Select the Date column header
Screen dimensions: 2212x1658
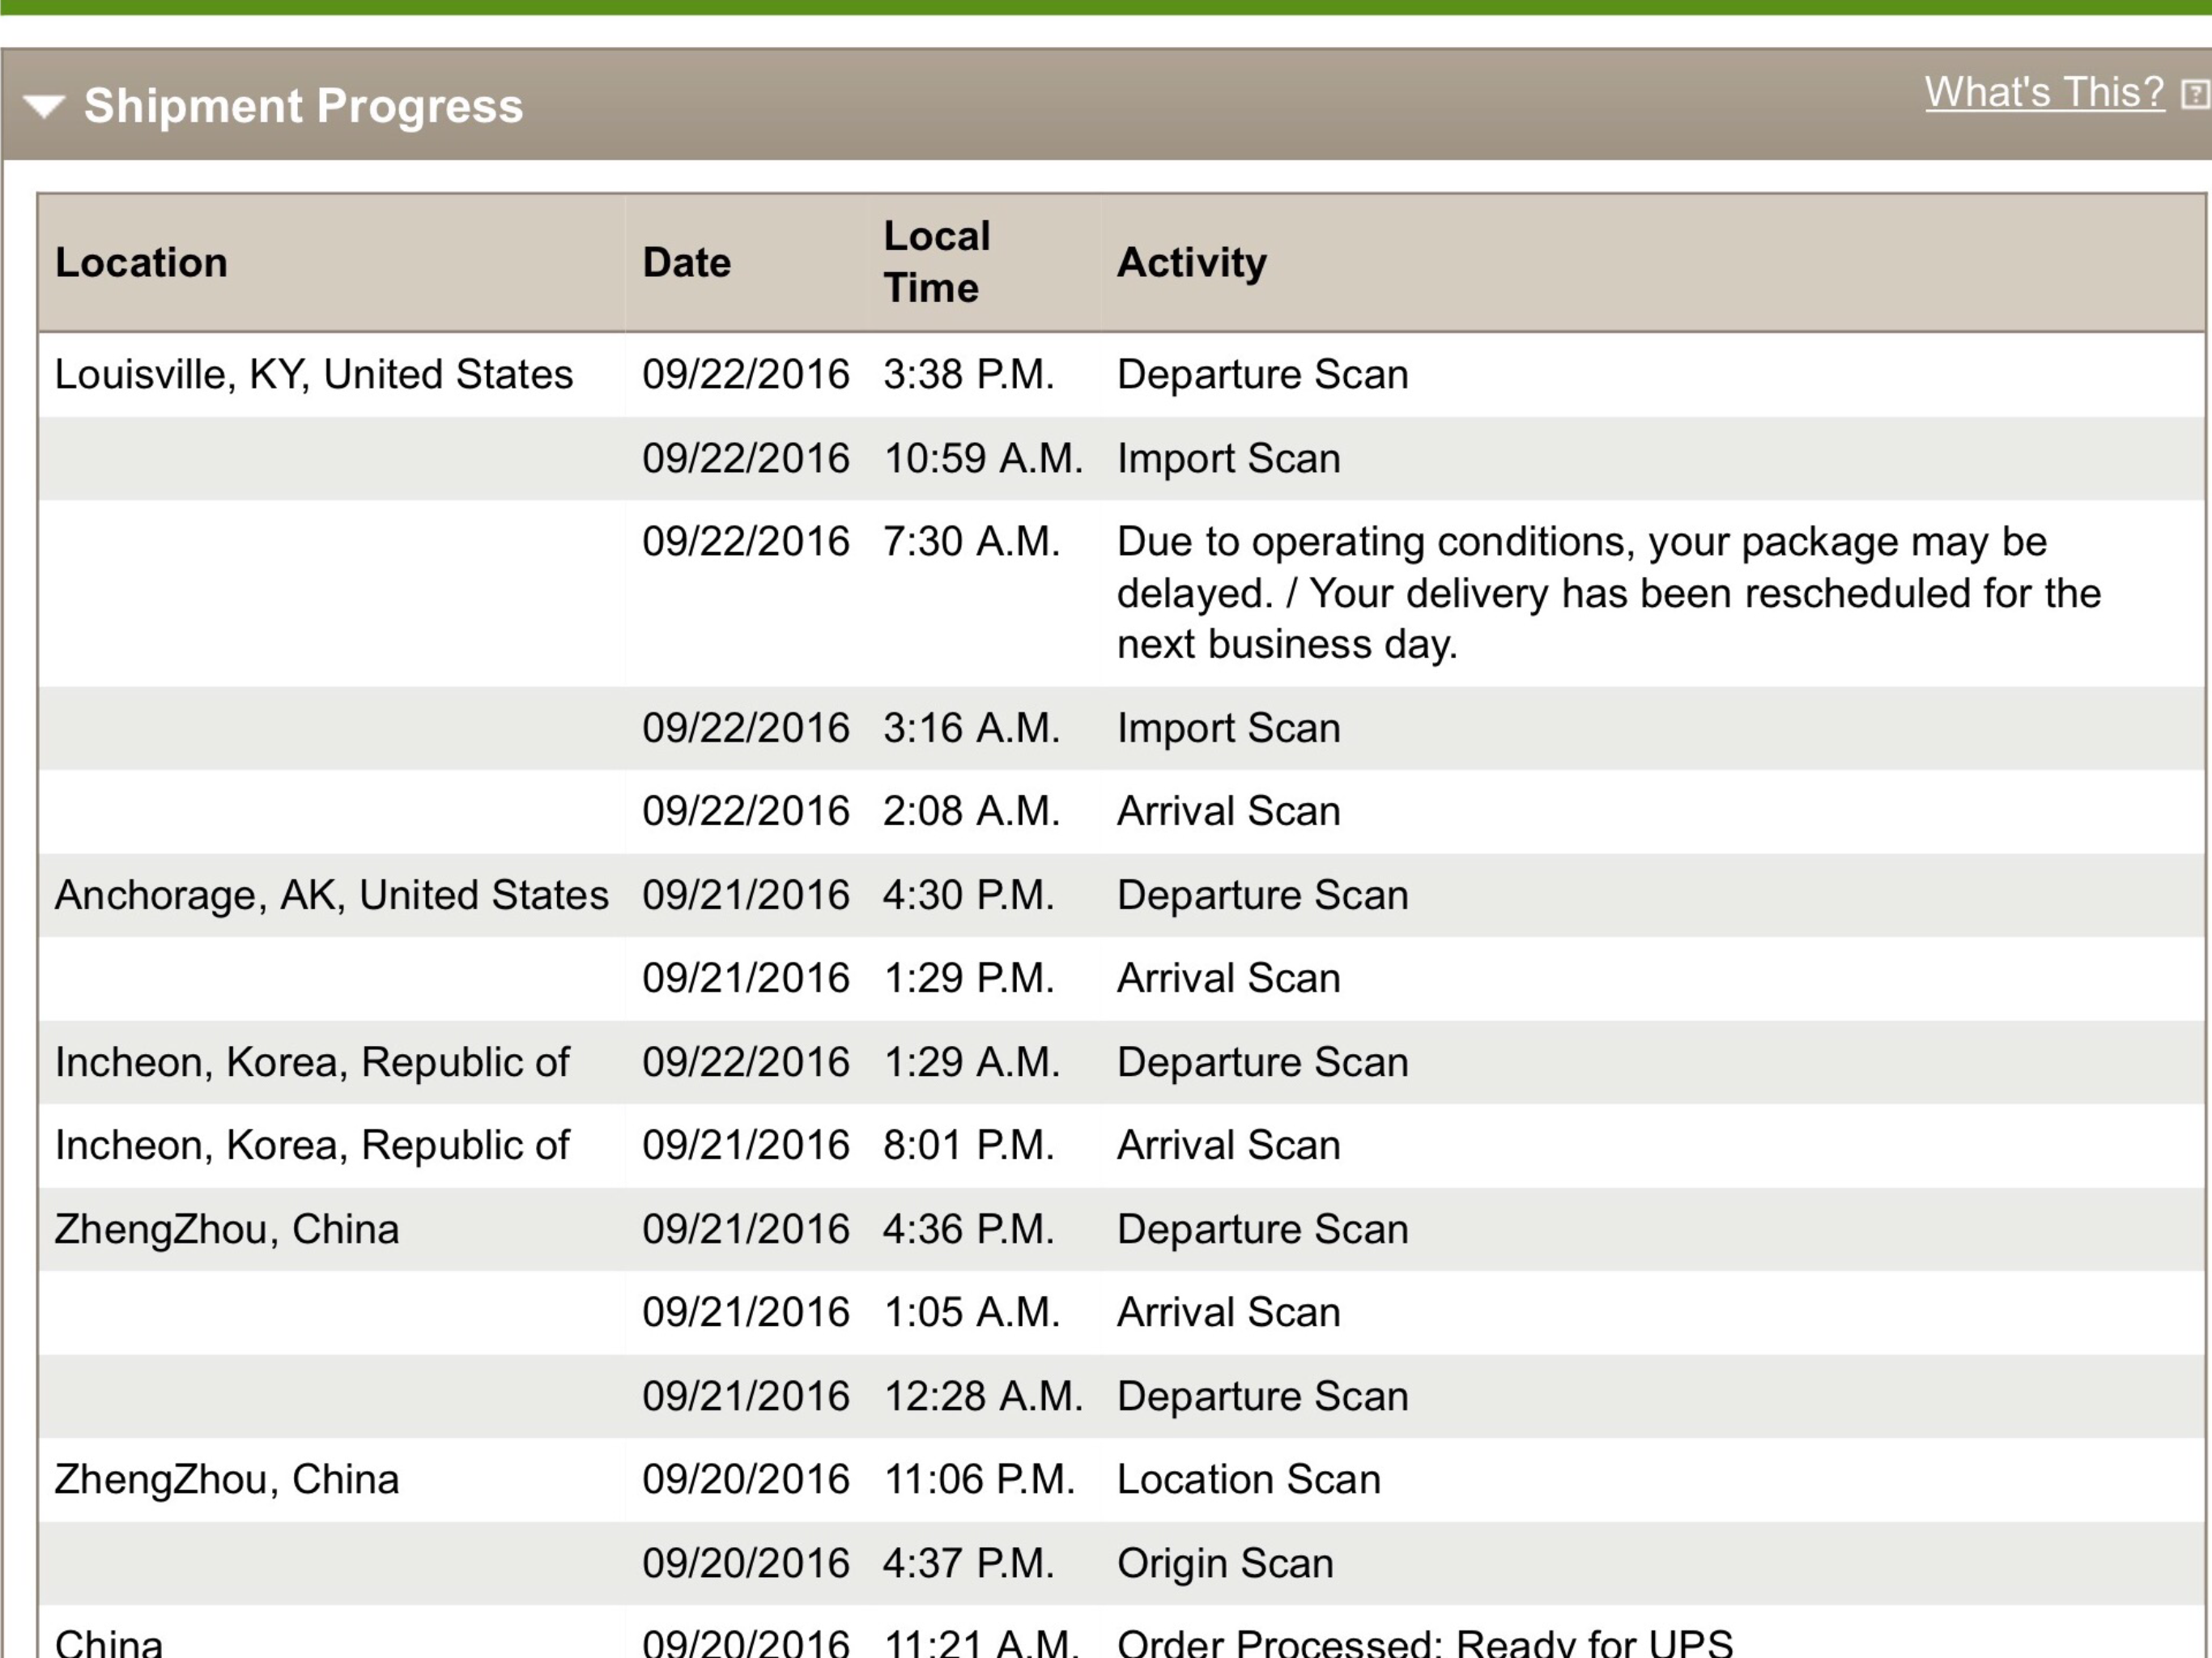pyautogui.click(x=686, y=262)
